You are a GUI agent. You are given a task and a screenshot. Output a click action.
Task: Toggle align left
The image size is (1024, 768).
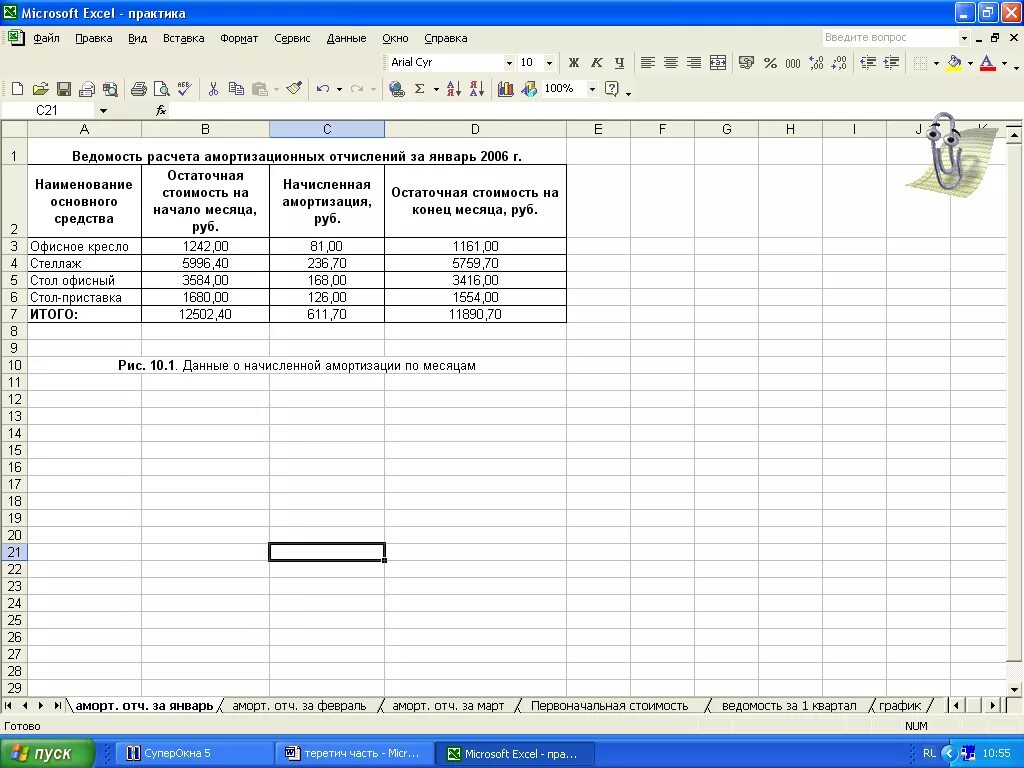(x=647, y=63)
